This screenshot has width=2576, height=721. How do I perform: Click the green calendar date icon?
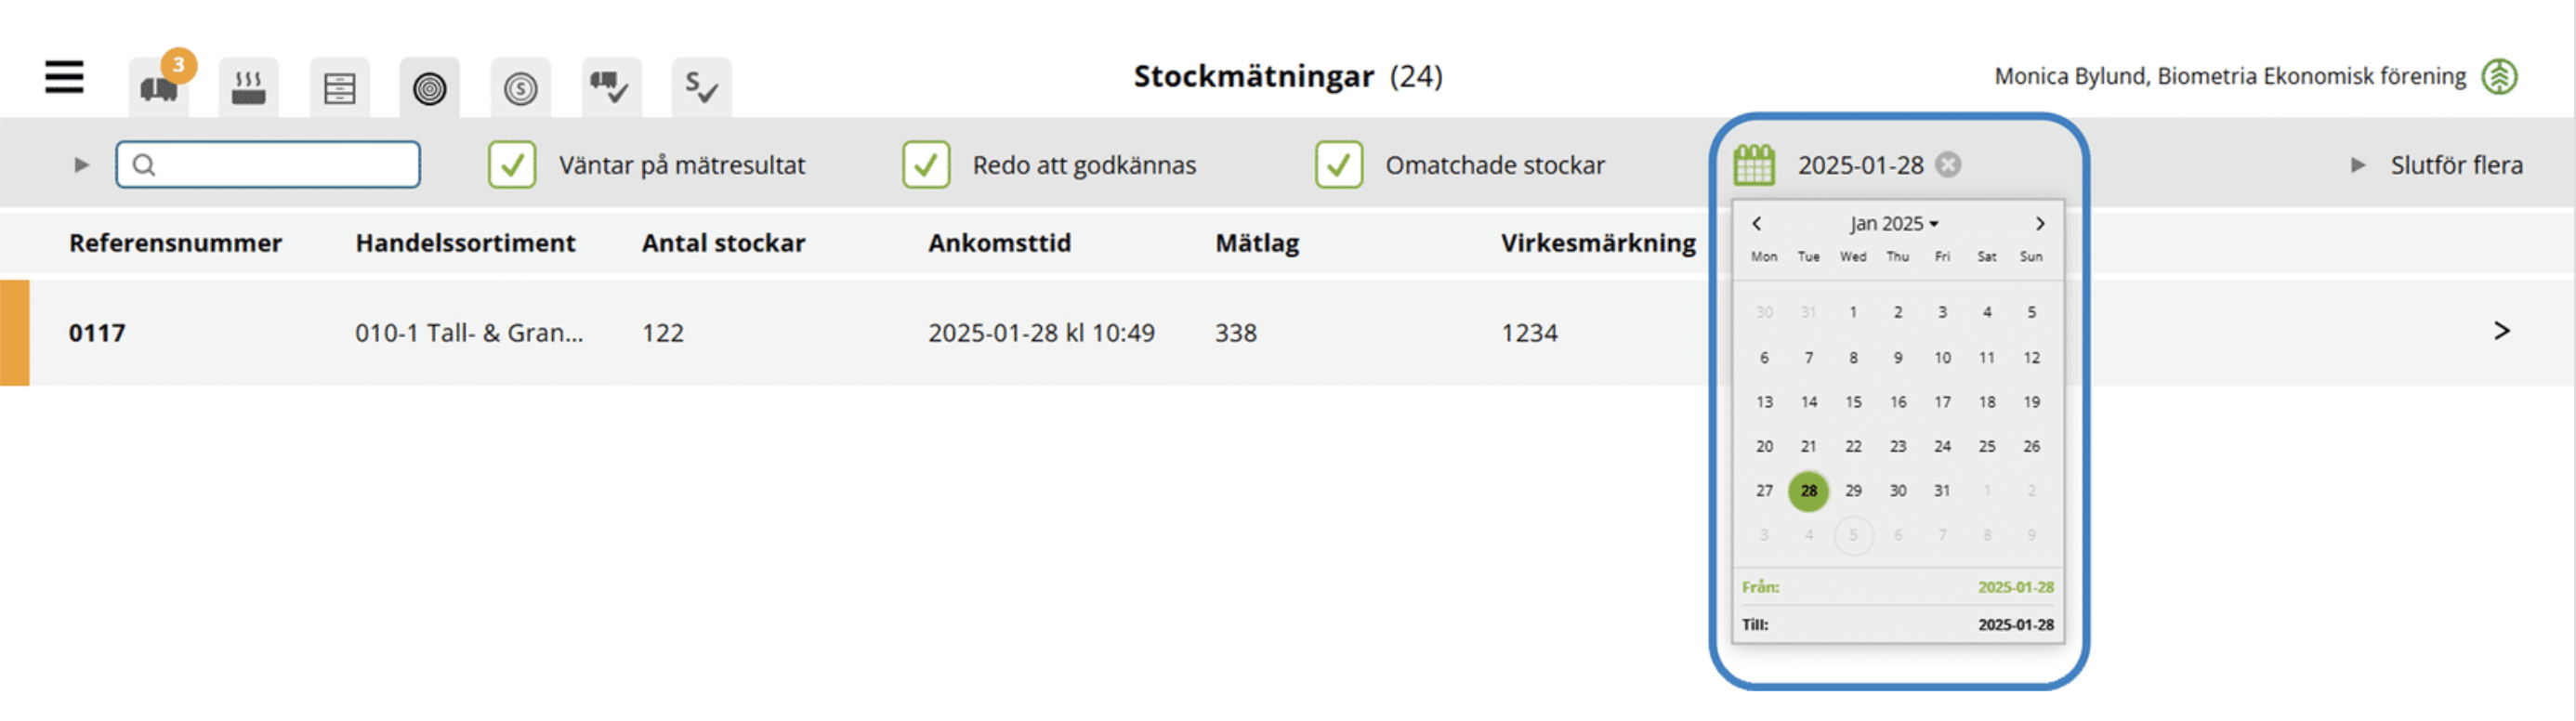1754,165
